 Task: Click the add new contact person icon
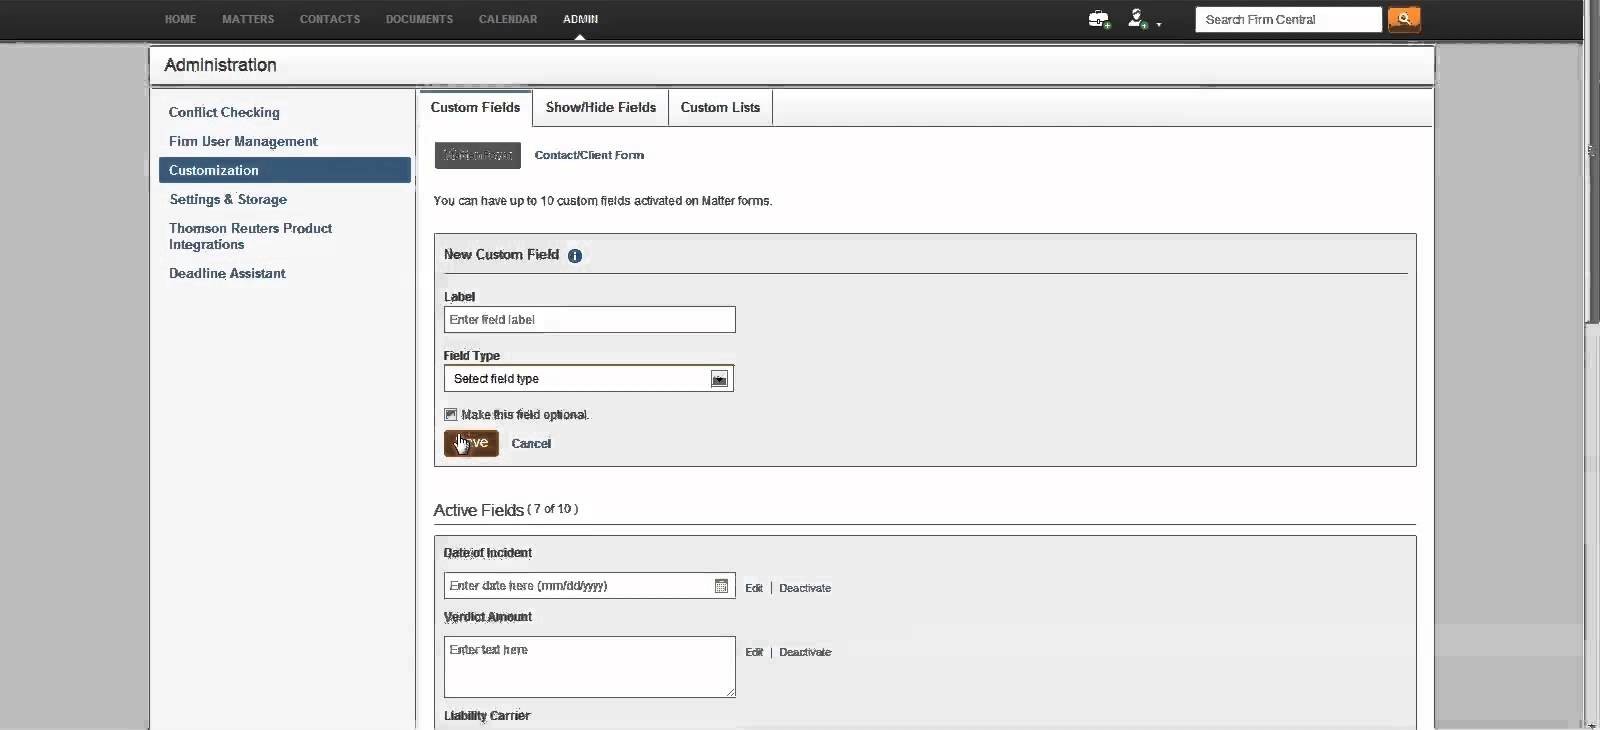click(x=1137, y=19)
